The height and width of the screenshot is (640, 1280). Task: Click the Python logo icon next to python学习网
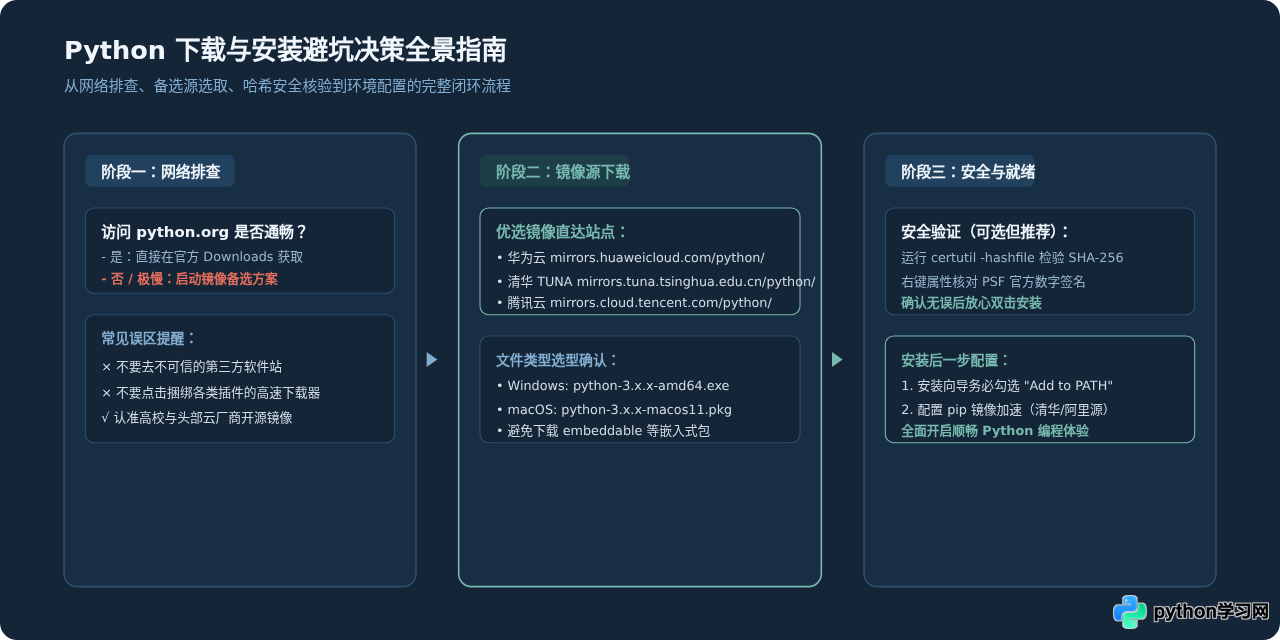(x=1130, y=612)
